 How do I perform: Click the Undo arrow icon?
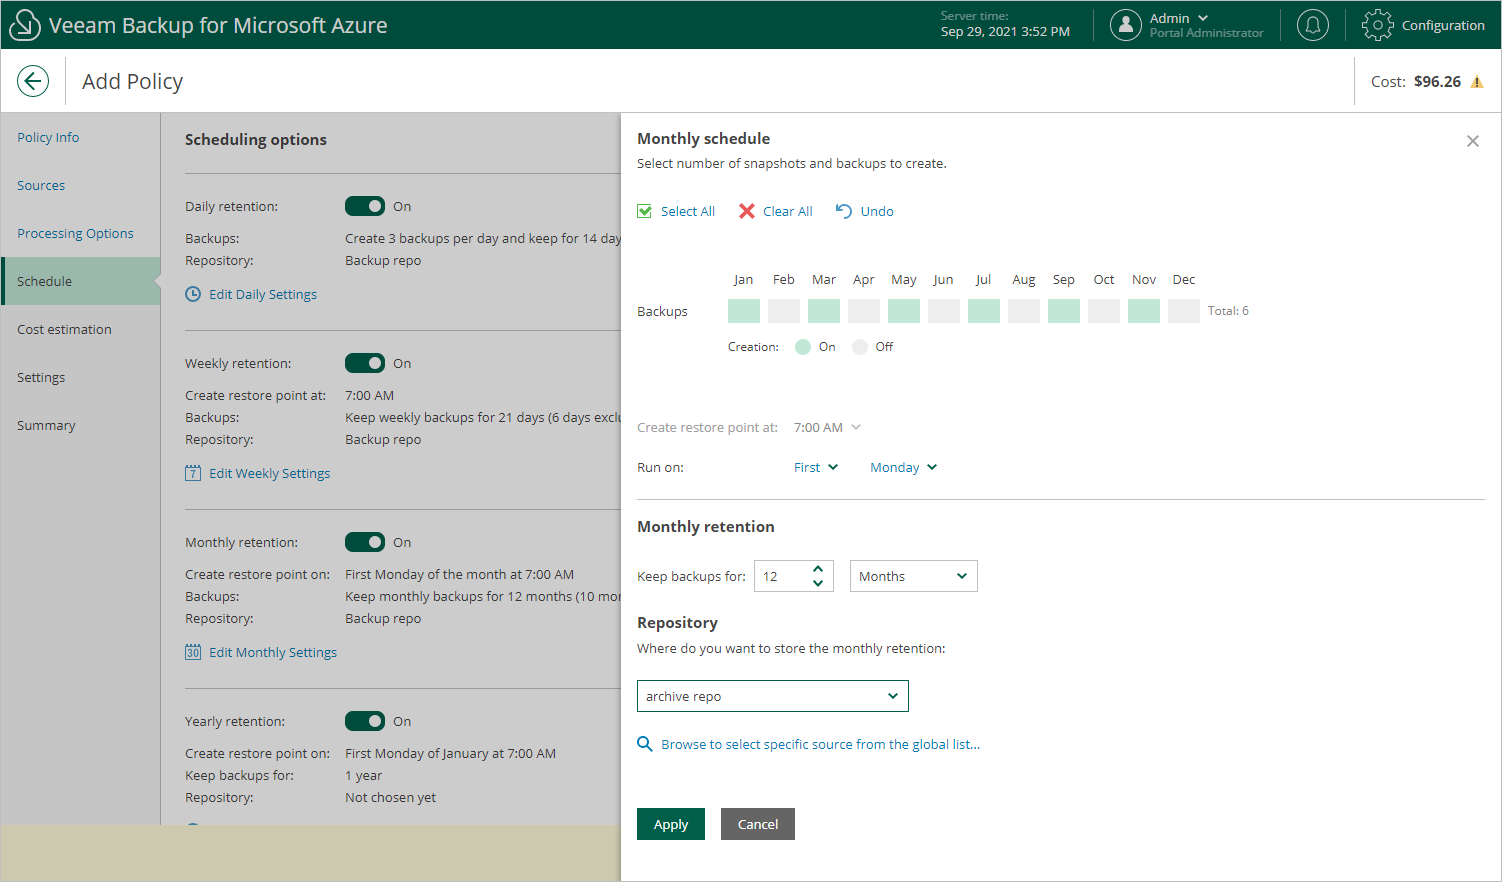pyautogui.click(x=844, y=211)
